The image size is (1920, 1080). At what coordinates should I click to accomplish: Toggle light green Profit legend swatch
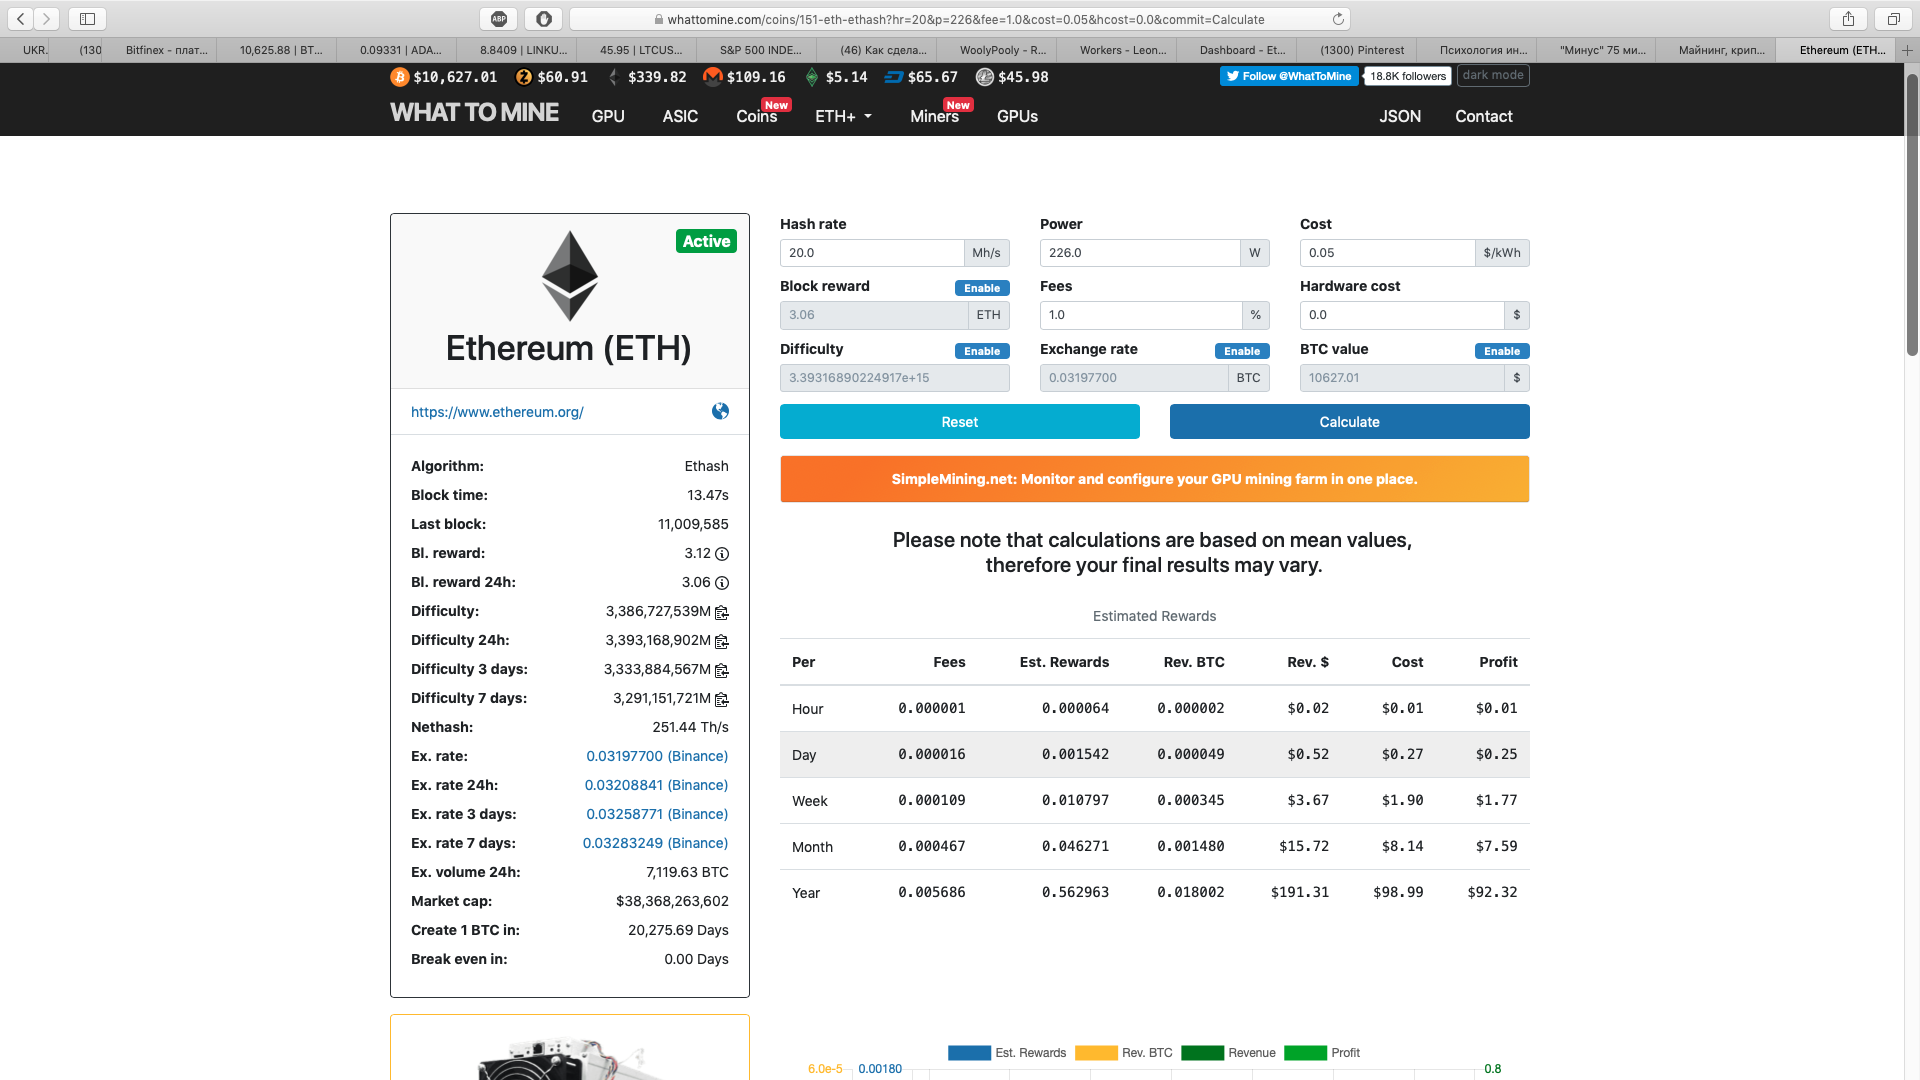click(x=1305, y=1053)
